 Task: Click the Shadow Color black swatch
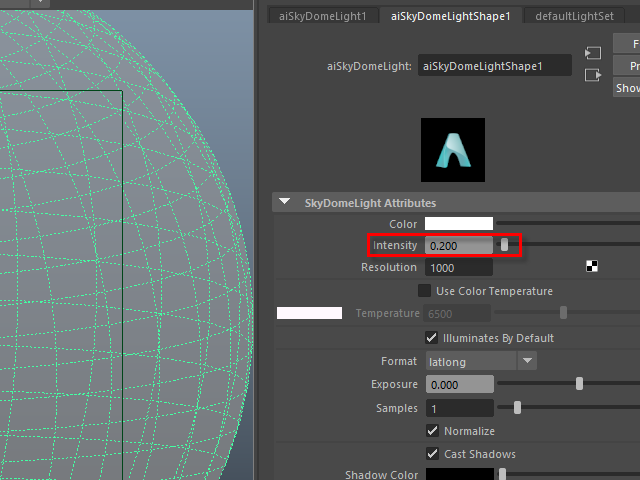(x=459, y=474)
